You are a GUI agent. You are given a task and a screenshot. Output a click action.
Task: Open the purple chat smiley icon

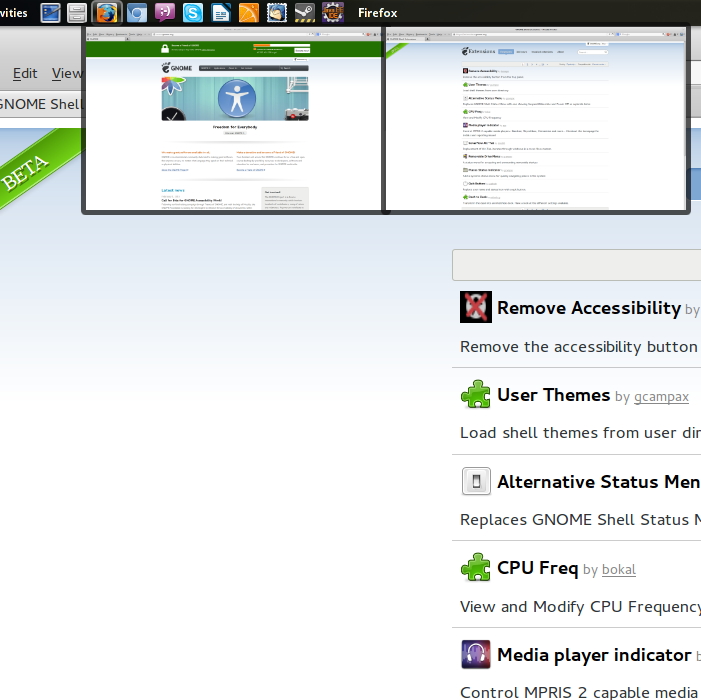tap(165, 13)
